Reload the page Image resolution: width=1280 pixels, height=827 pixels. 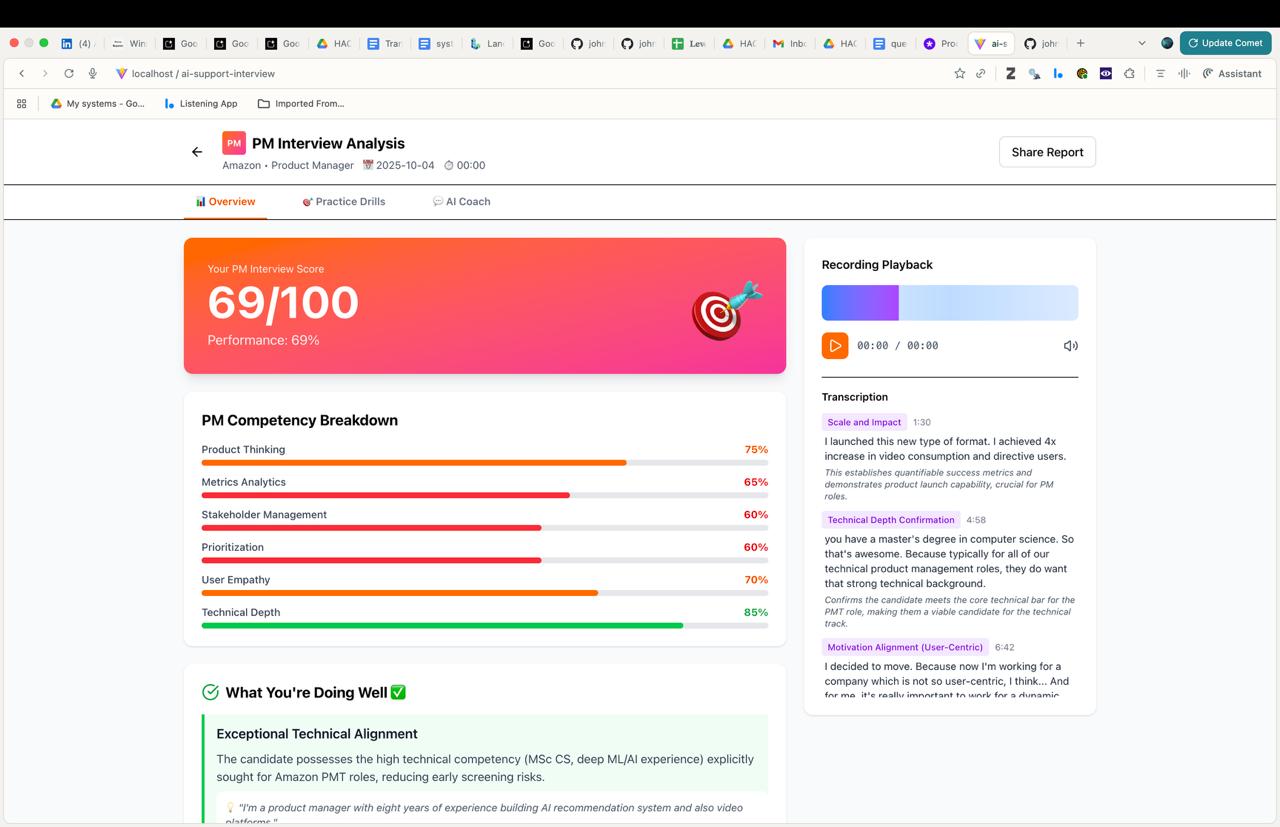click(69, 73)
